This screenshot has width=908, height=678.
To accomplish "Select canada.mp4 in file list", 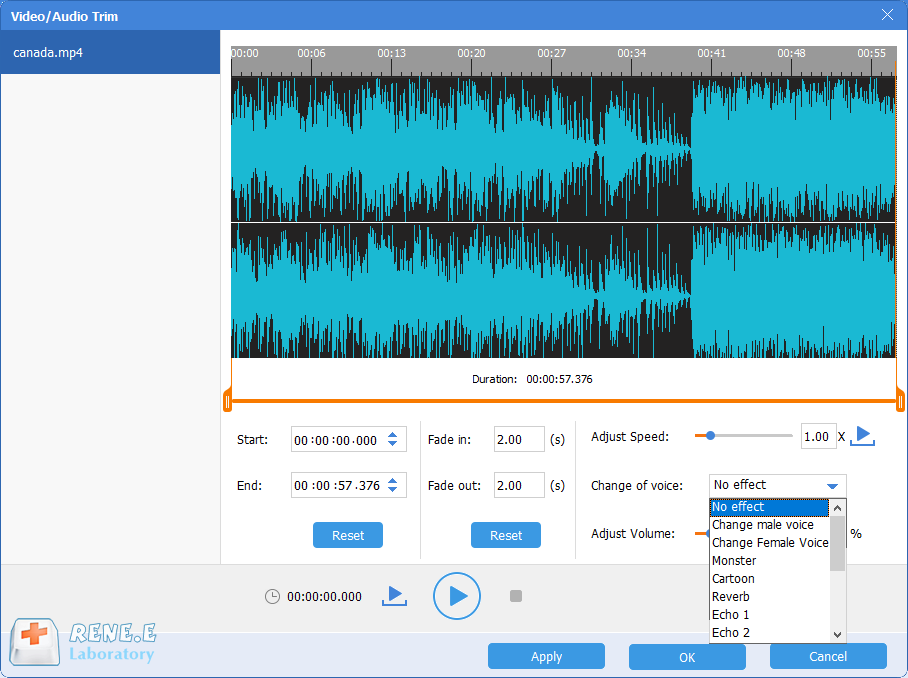I will pyautogui.click(x=110, y=52).
